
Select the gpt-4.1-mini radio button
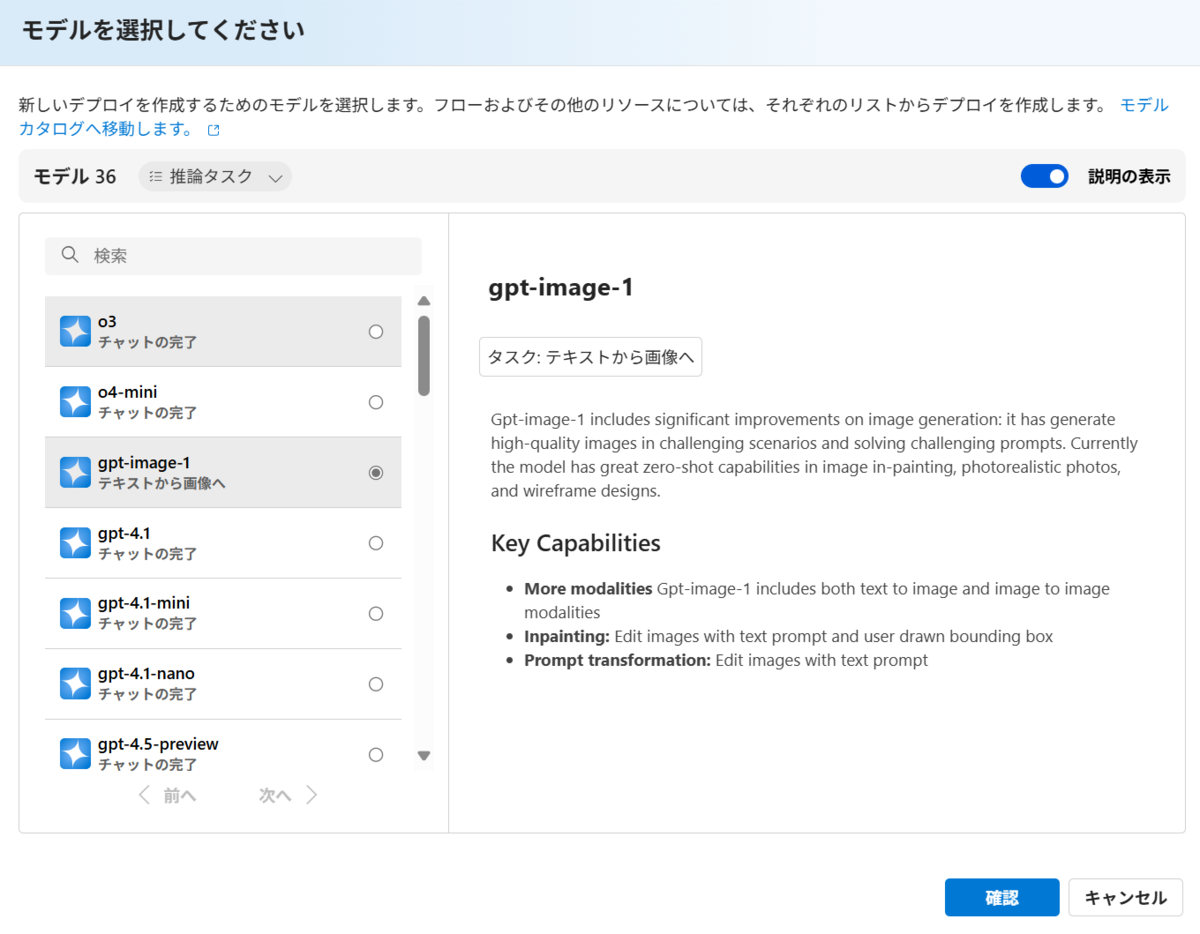tap(376, 614)
